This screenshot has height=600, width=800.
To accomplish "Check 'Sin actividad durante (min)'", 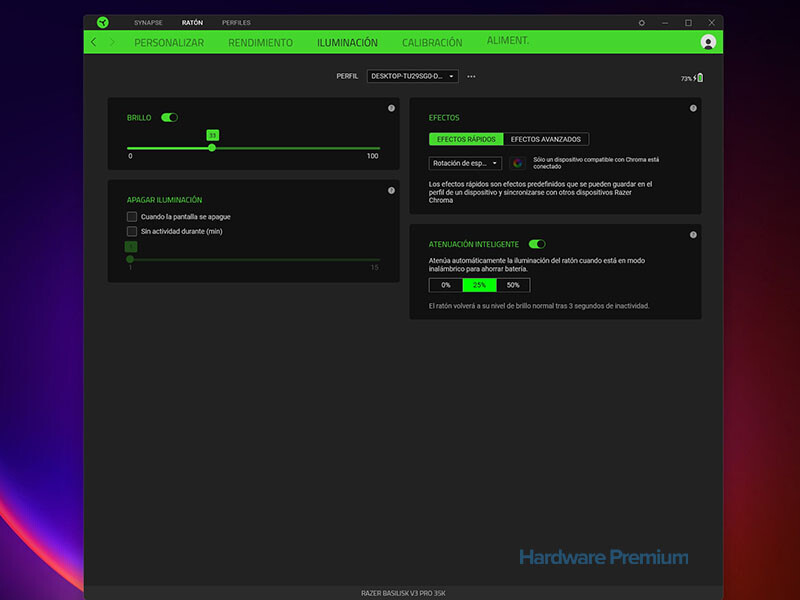I will [x=132, y=231].
